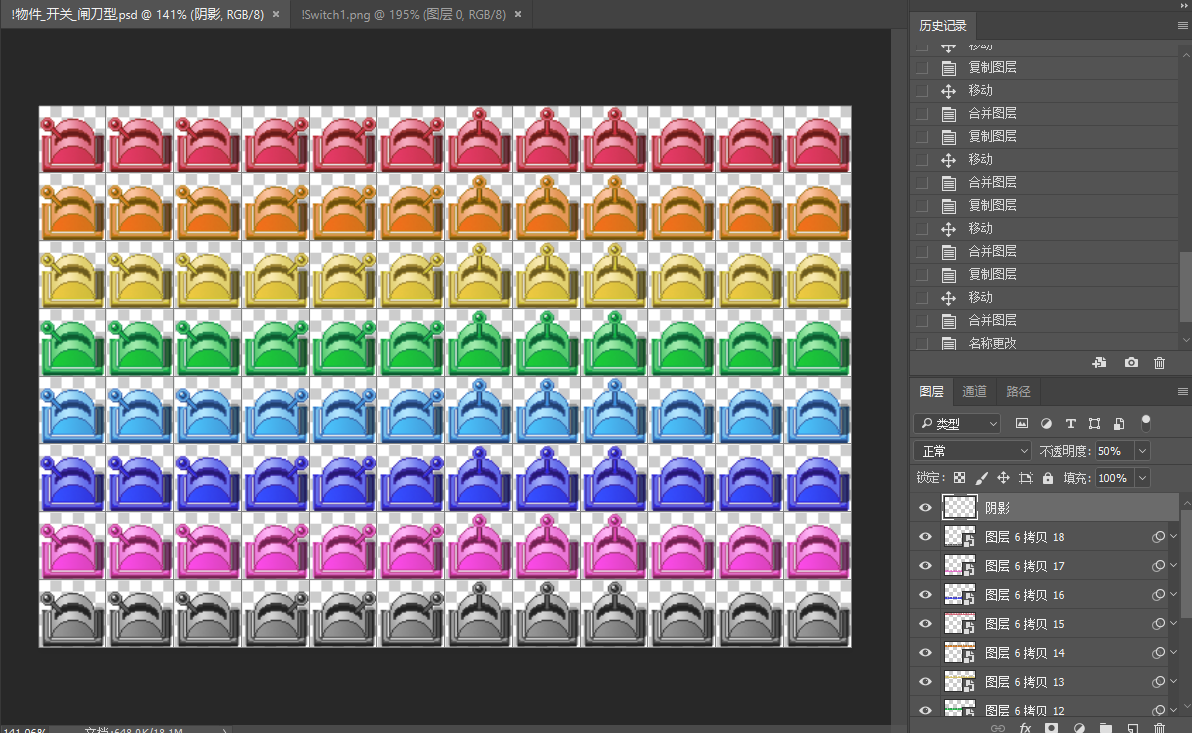This screenshot has height=733, width=1192.
Task: Switch to the !Switch1.png document tab
Action: point(403,15)
